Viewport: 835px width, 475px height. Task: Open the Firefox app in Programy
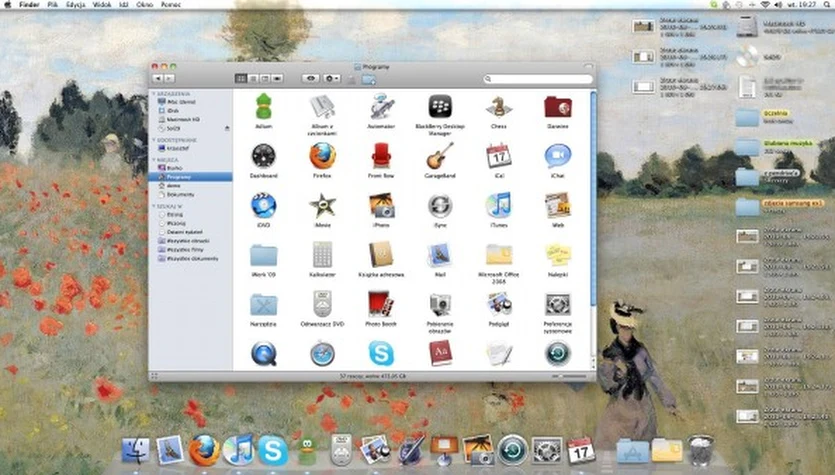[x=322, y=156]
